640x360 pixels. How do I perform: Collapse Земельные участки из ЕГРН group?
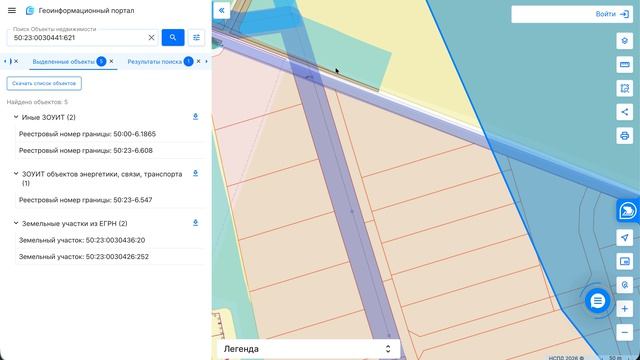tap(16, 223)
